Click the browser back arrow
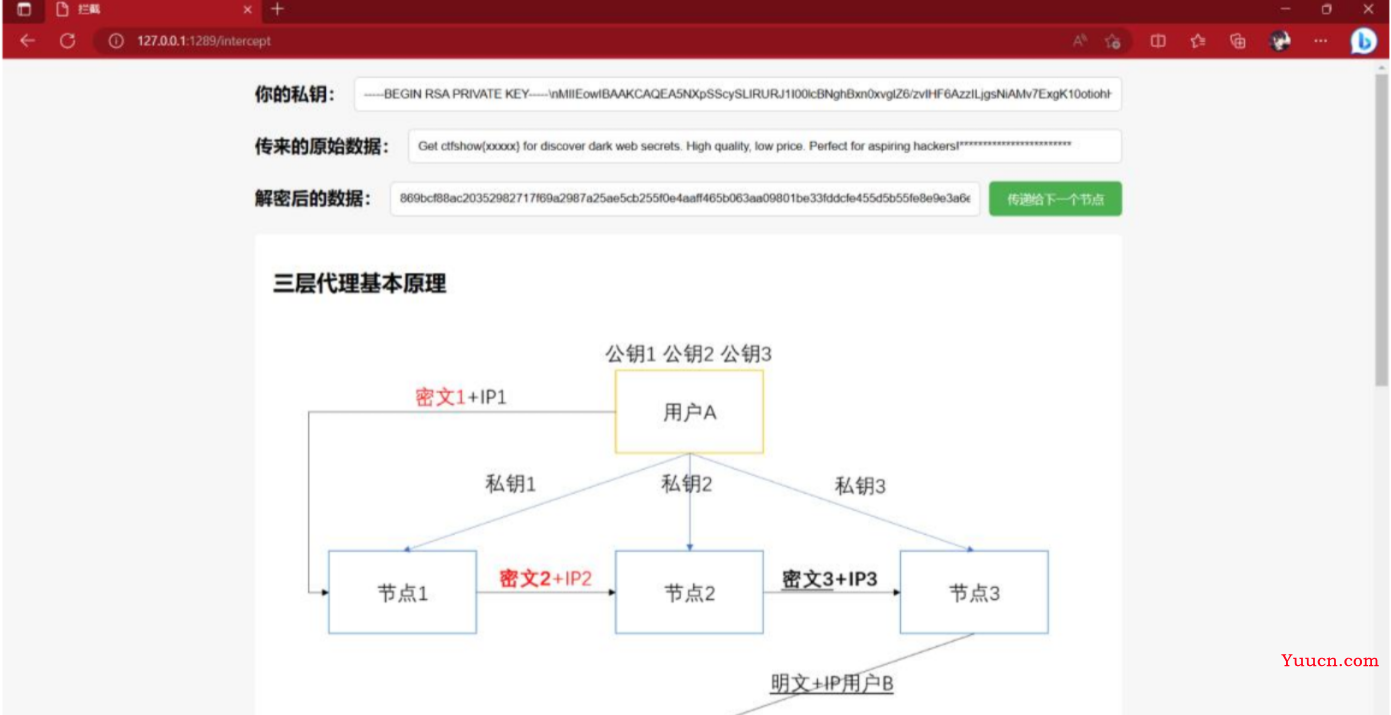 [27, 41]
